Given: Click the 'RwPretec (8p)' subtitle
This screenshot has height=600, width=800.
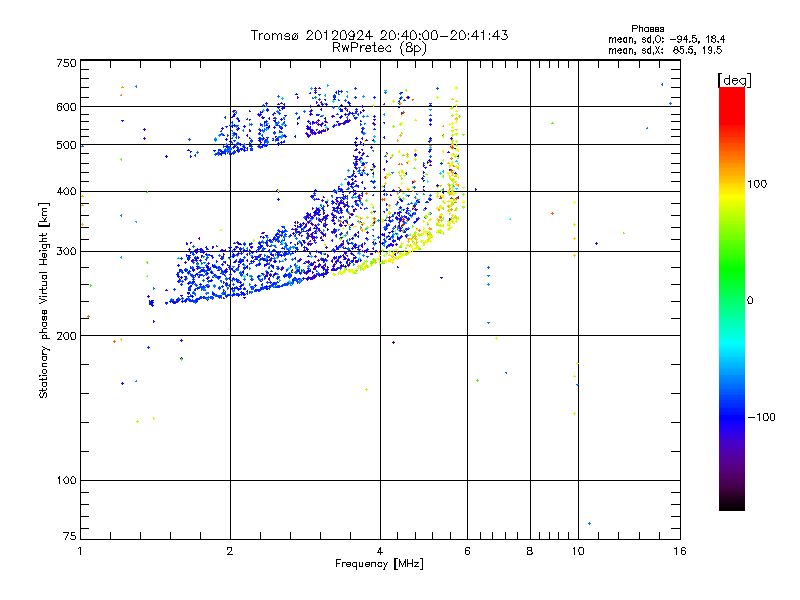Looking at the screenshot, I should [x=379, y=48].
